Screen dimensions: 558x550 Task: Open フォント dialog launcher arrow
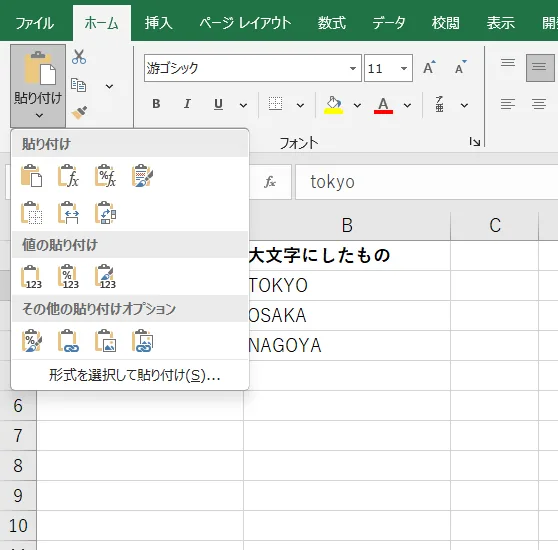(x=474, y=142)
